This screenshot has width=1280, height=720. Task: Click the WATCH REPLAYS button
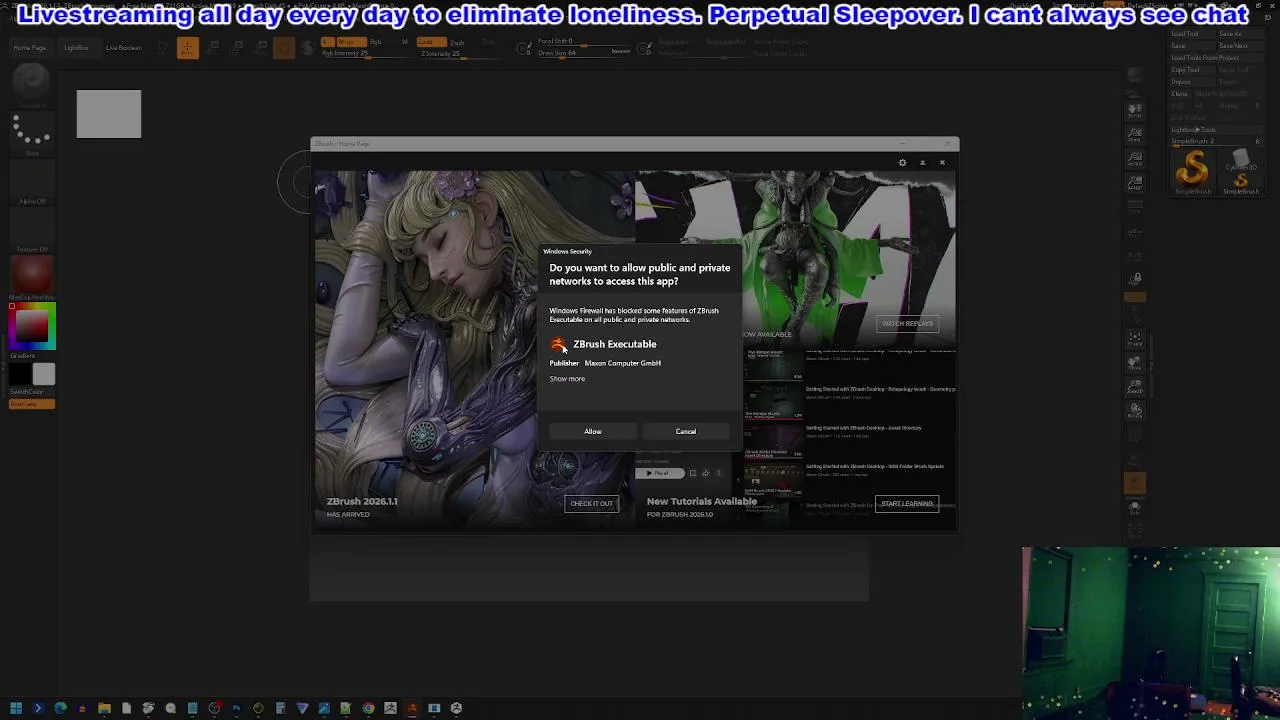pyautogui.click(x=906, y=323)
